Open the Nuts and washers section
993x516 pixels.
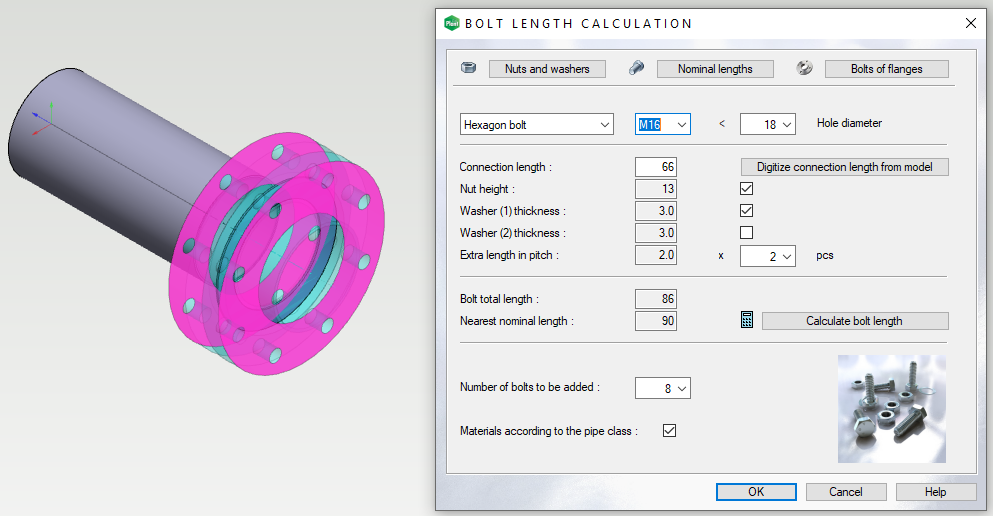click(x=546, y=69)
